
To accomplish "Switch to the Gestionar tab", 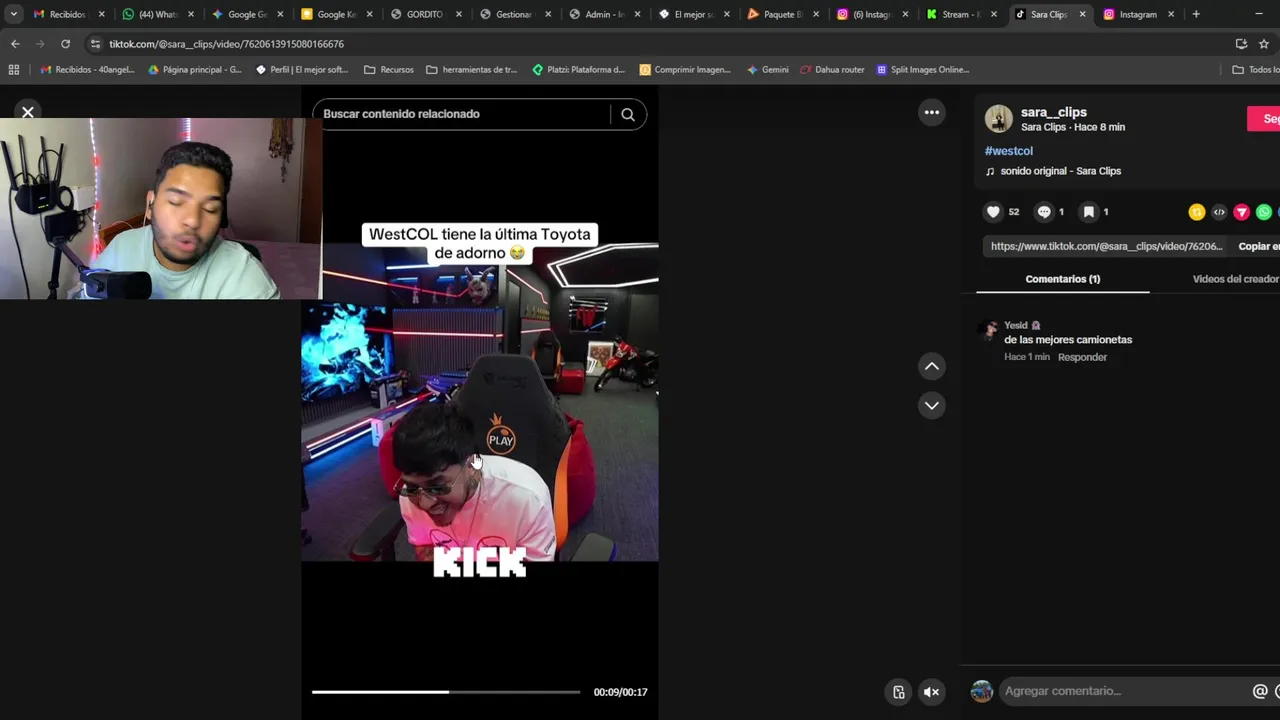I will click(513, 14).
